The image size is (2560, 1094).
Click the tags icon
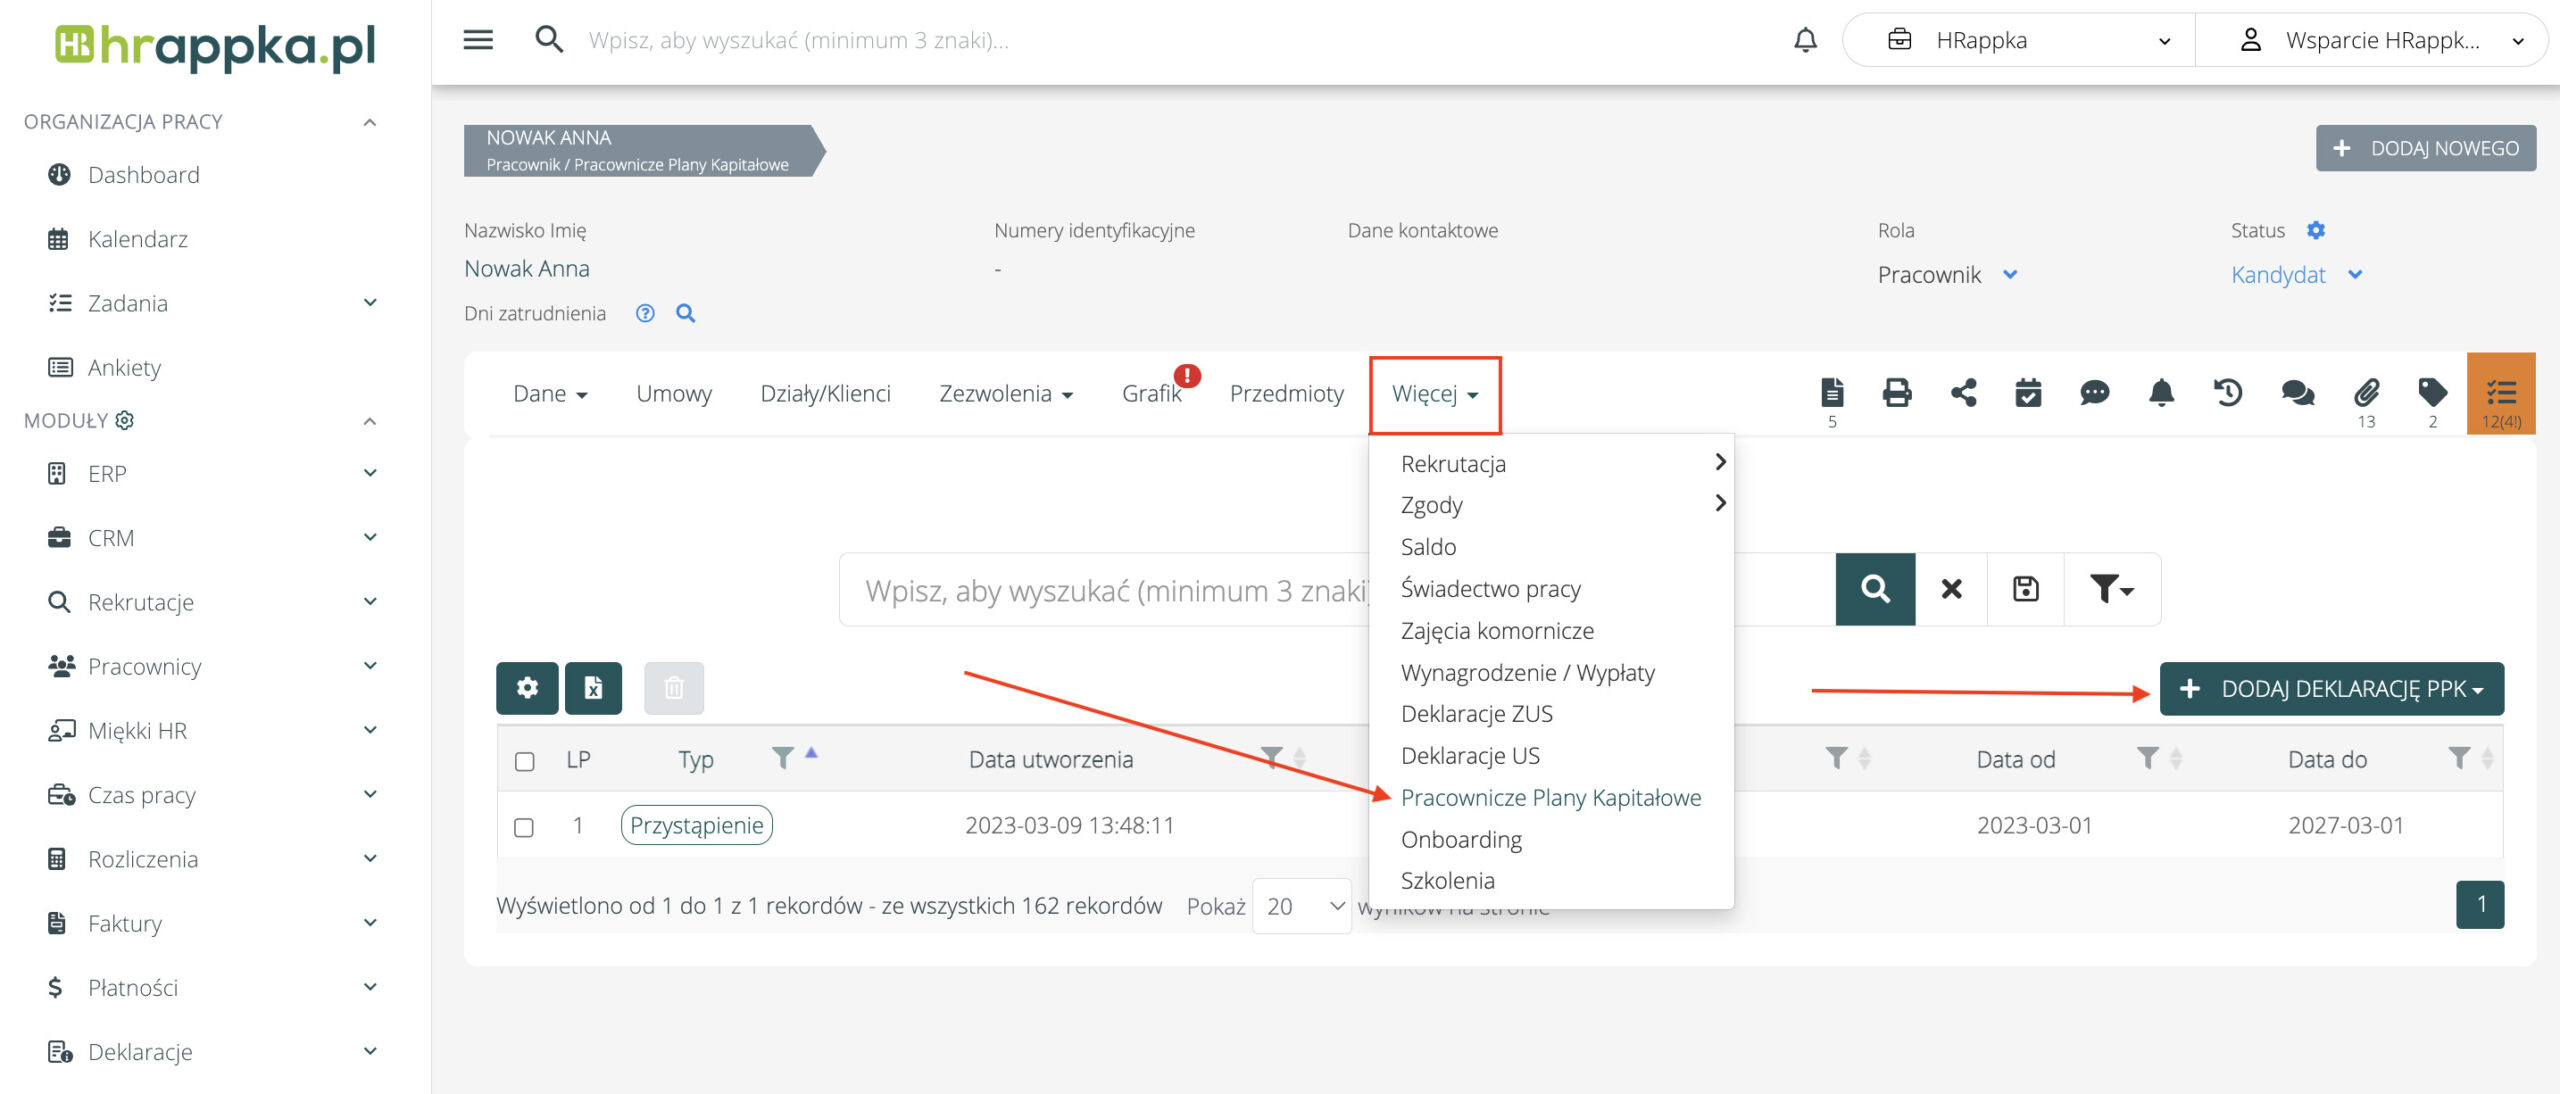click(x=2432, y=392)
